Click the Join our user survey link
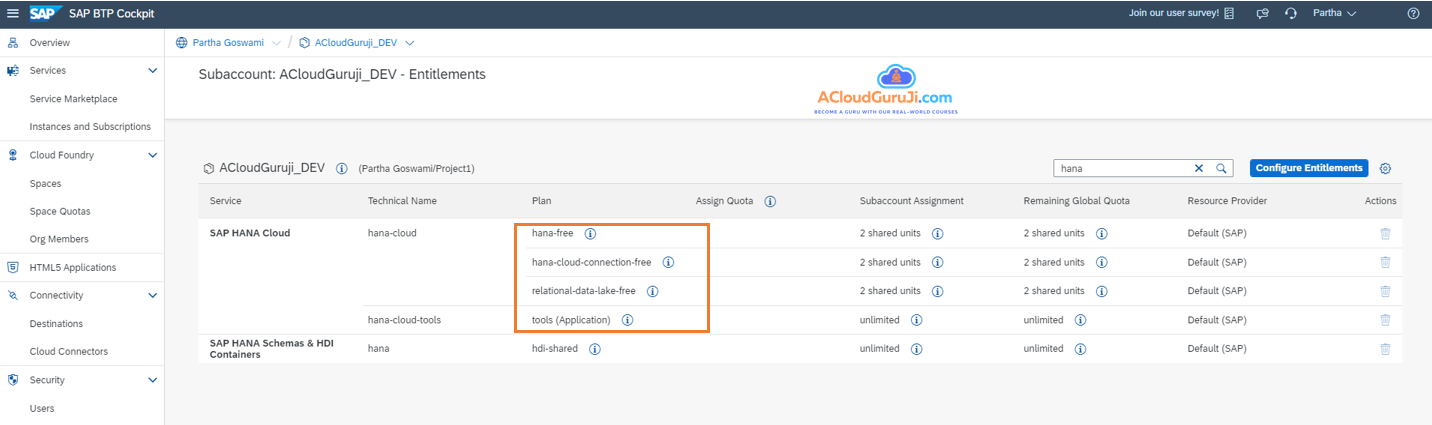This screenshot has width=1432, height=425. [x=1173, y=13]
